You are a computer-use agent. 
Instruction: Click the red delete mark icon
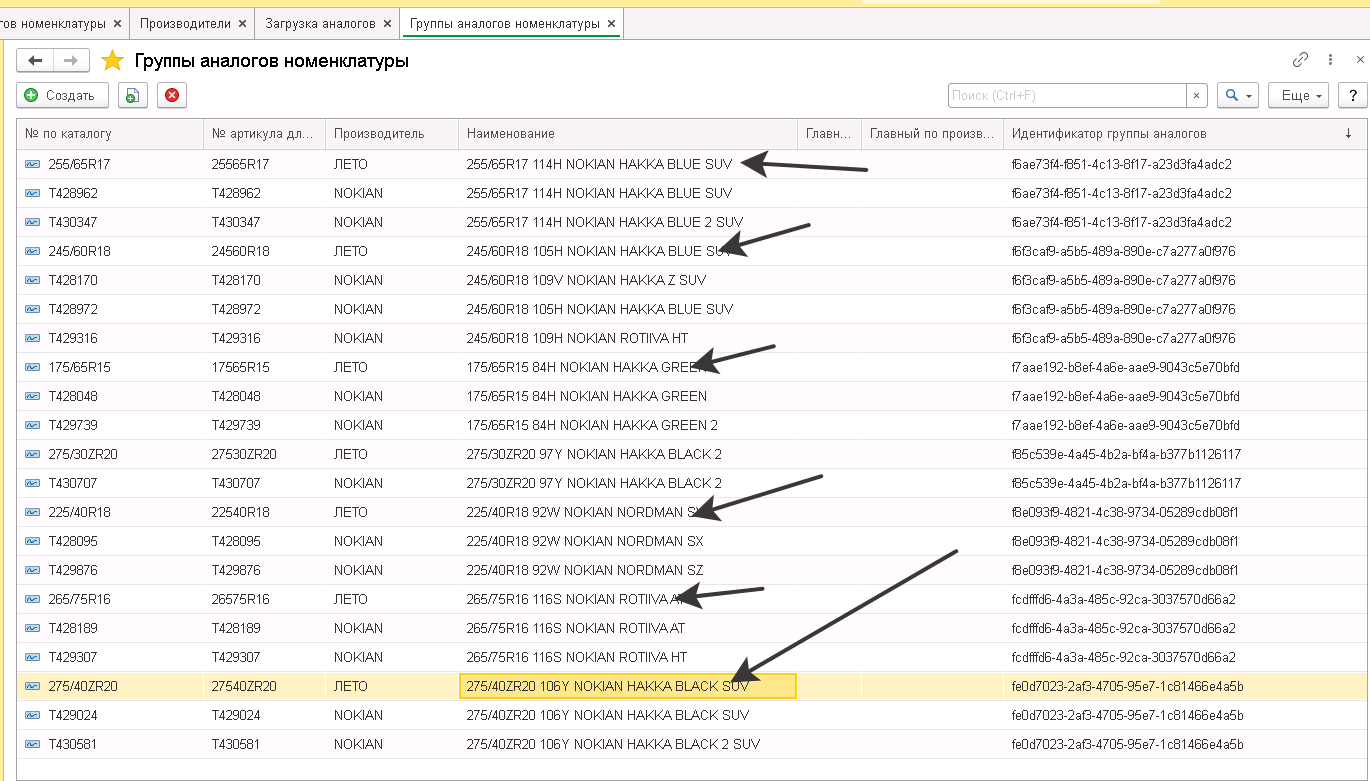tap(172, 95)
